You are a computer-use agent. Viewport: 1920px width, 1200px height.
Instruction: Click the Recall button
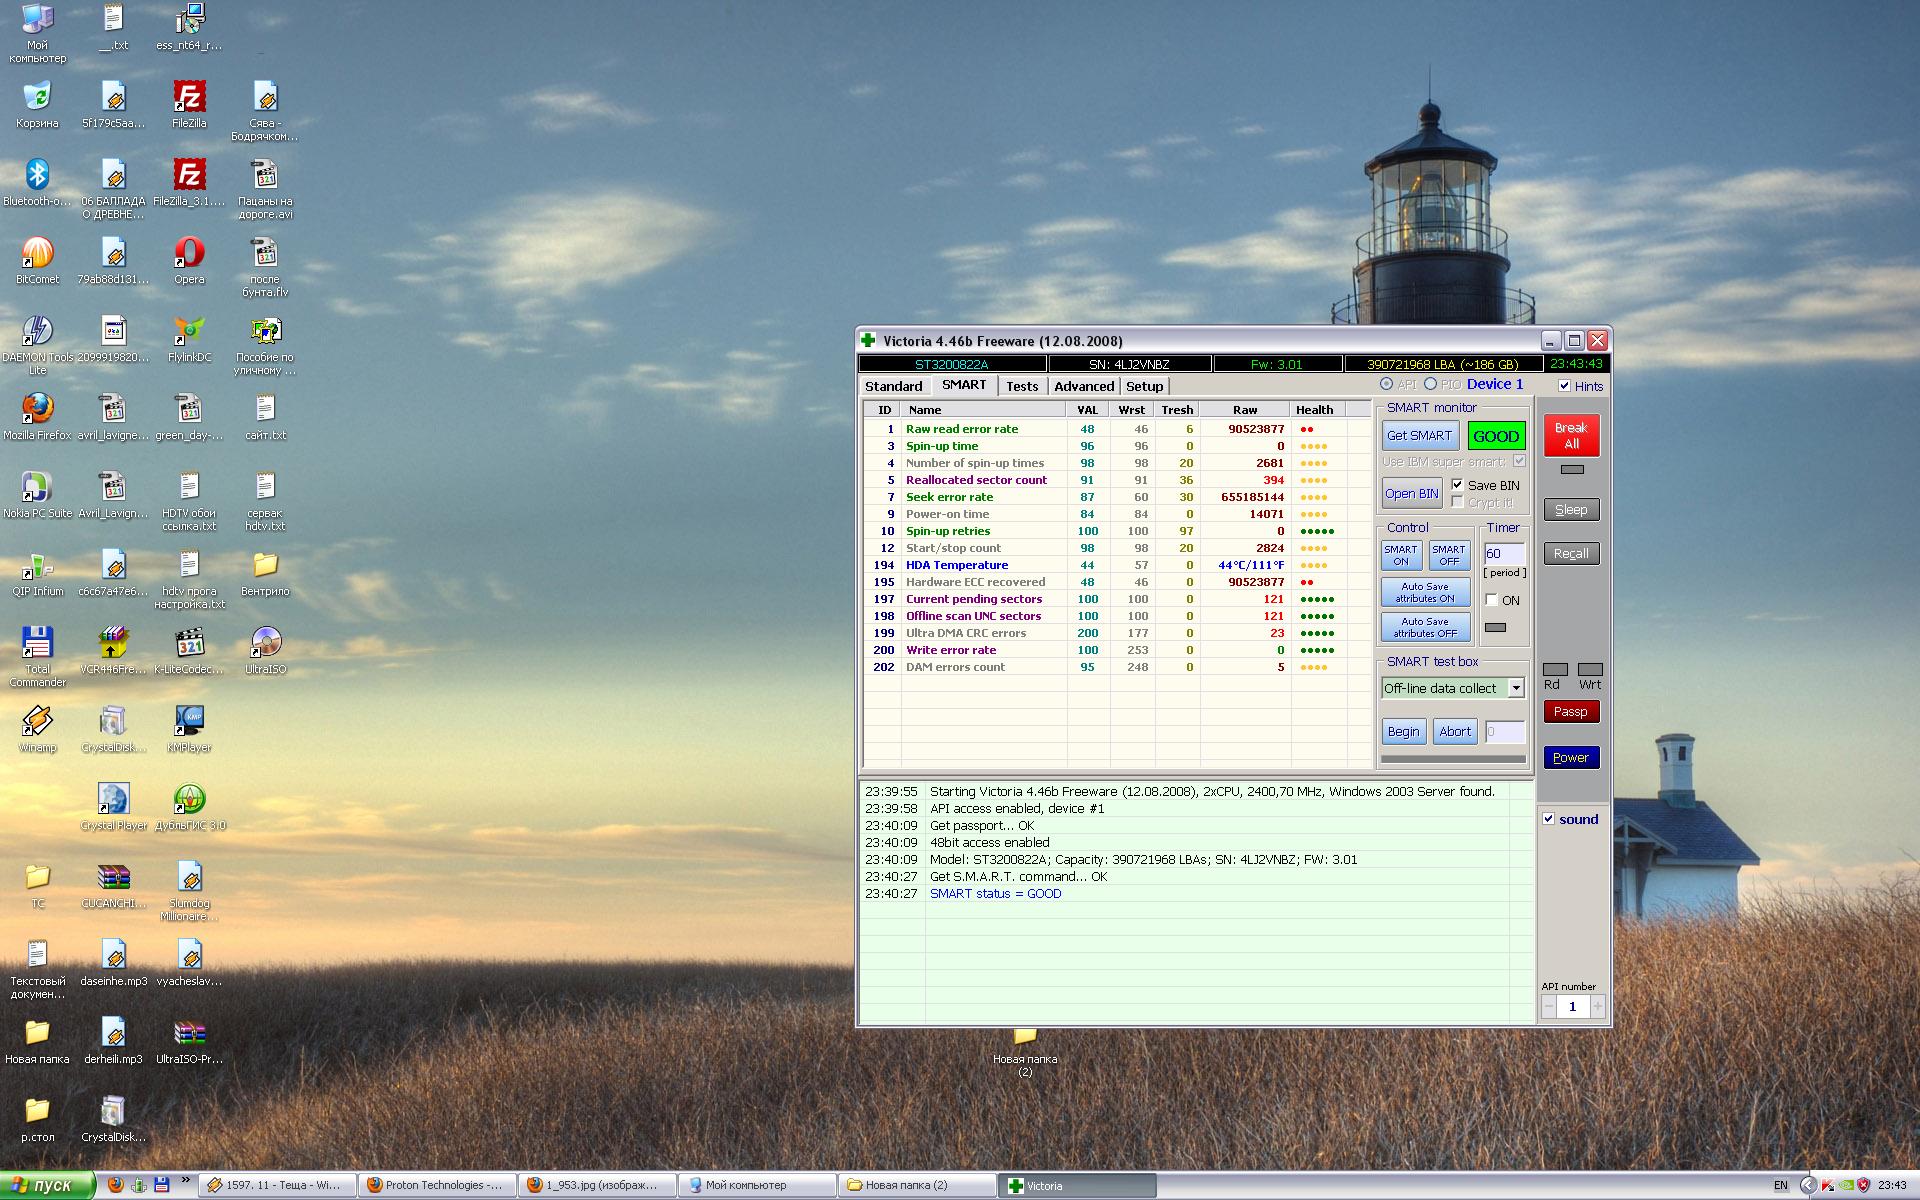[x=1571, y=554]
